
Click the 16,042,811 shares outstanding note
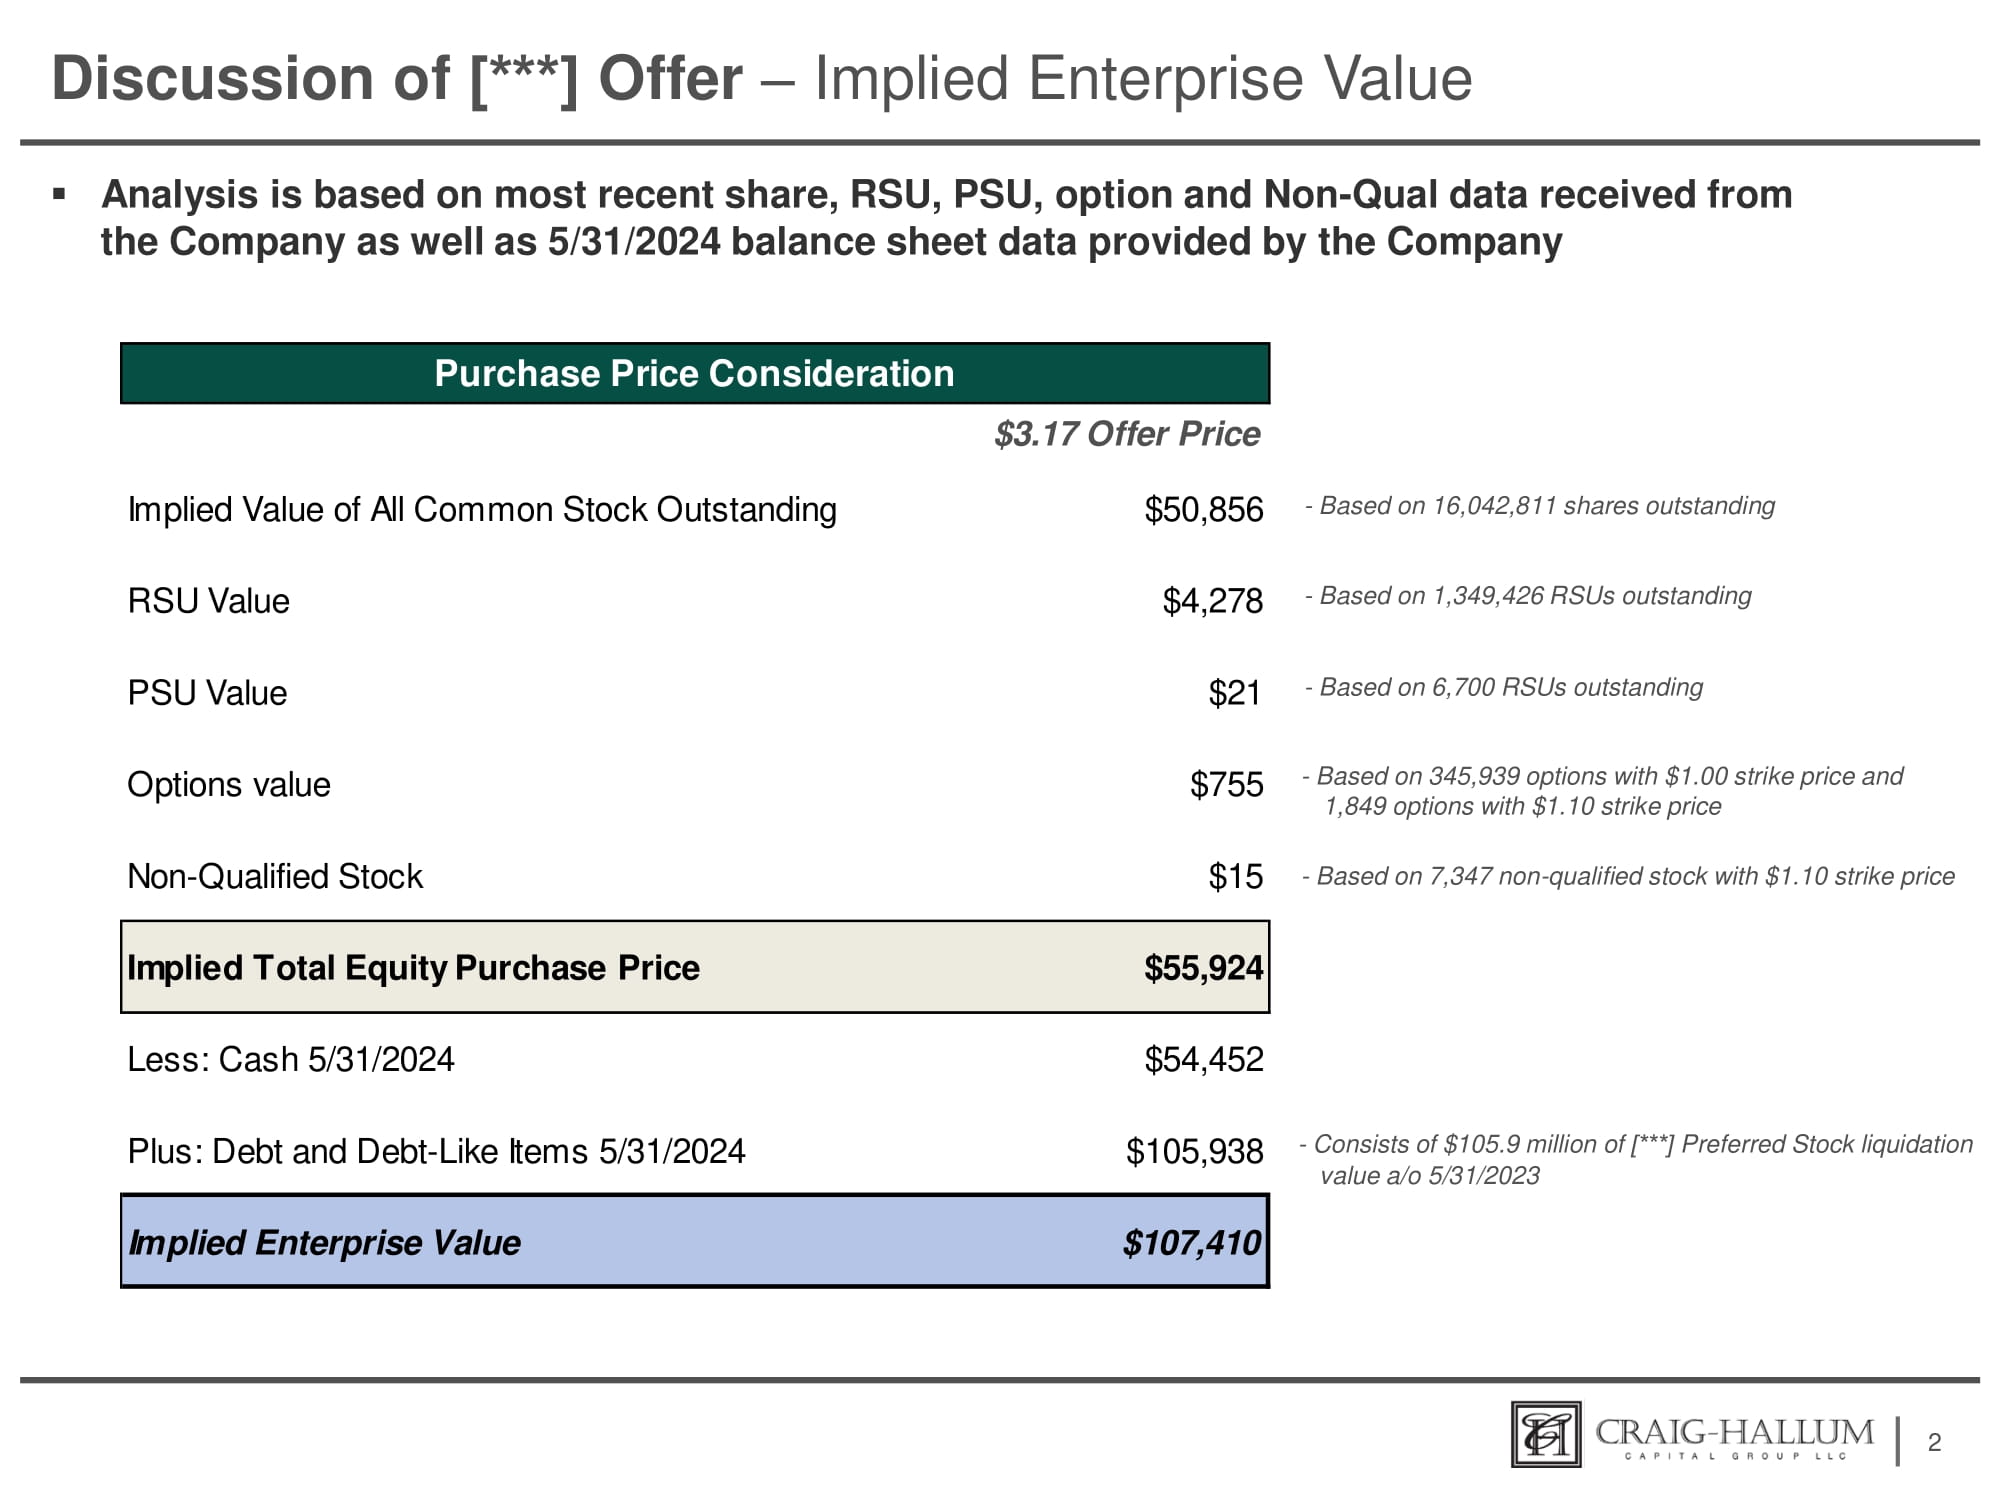pos(1540,506)
